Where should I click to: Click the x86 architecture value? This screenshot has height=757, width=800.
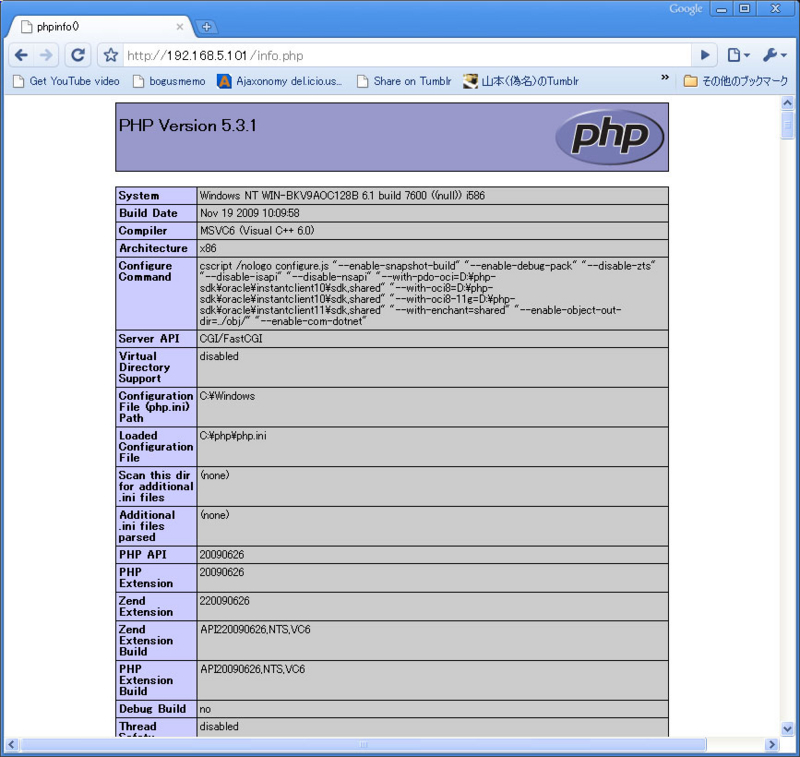208,248
